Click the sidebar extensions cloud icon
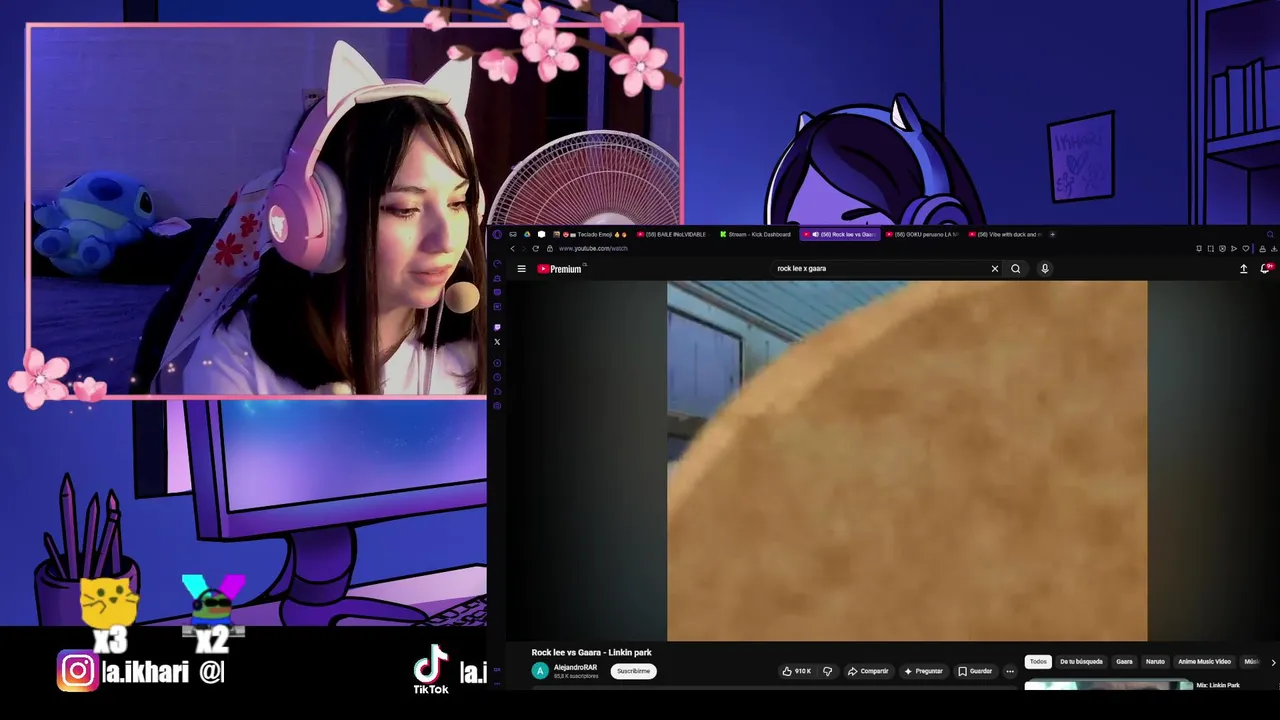 point(497,392)
